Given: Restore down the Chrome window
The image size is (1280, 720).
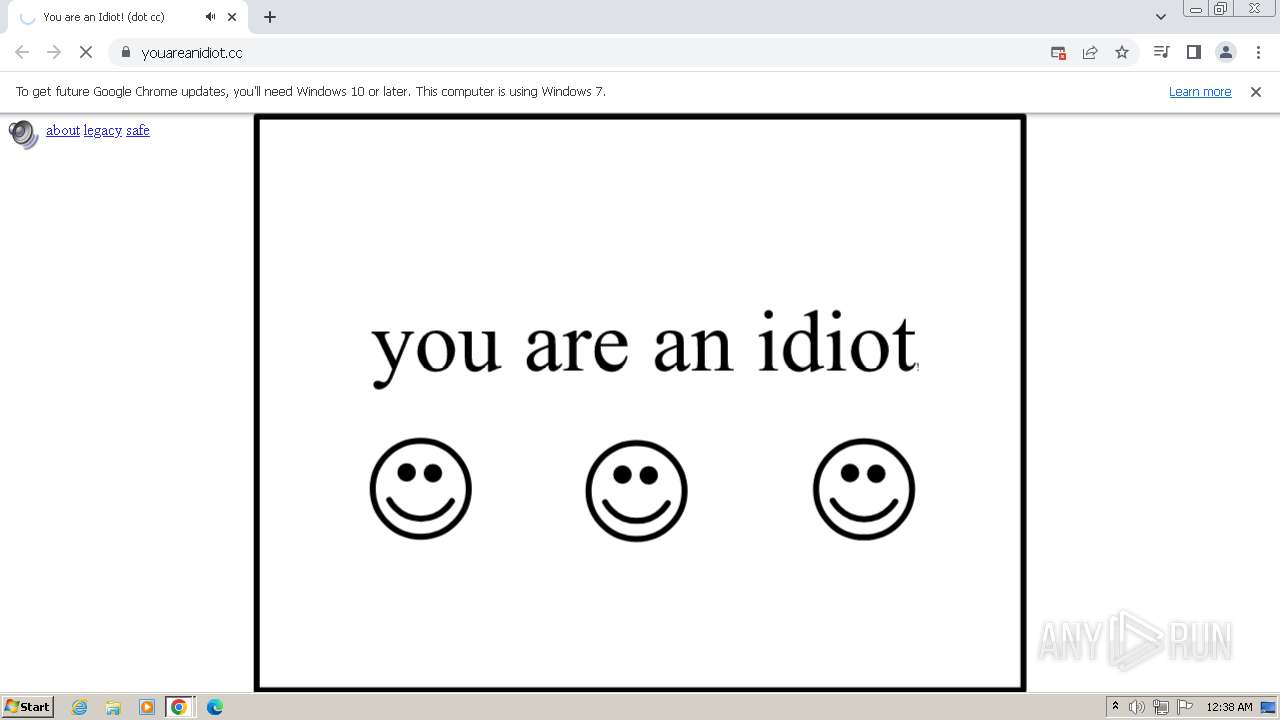Looking at the screenshot, I should pos(1221,9).
